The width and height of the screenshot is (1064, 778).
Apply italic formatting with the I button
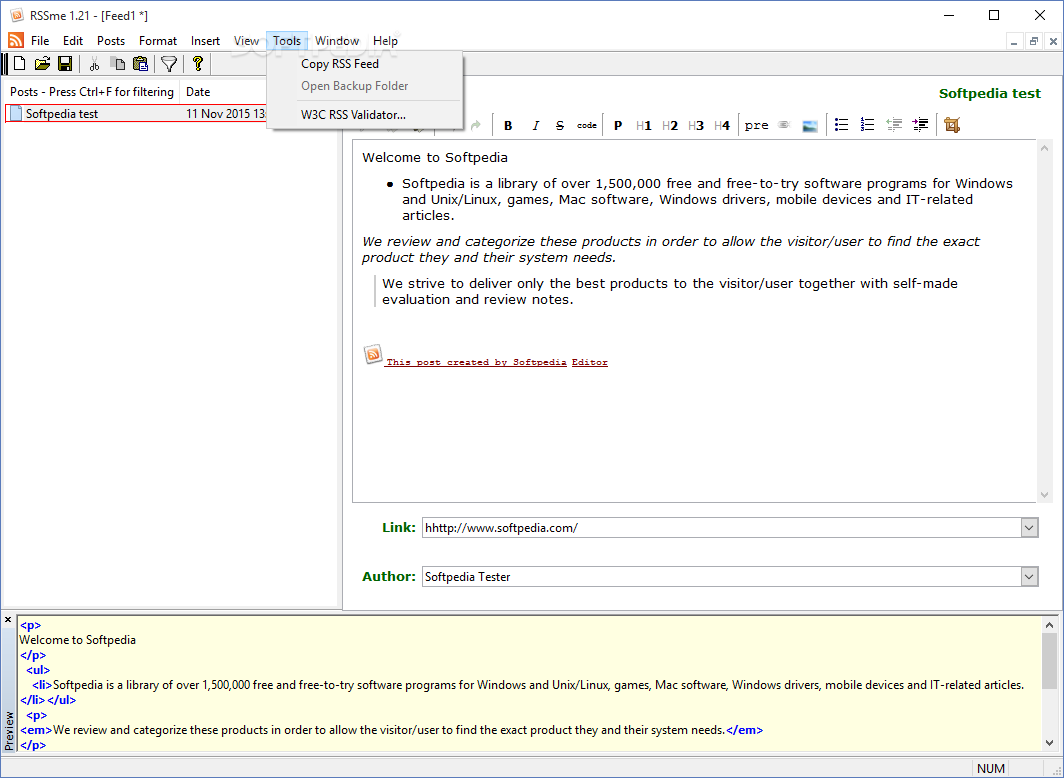coord(535,125)
